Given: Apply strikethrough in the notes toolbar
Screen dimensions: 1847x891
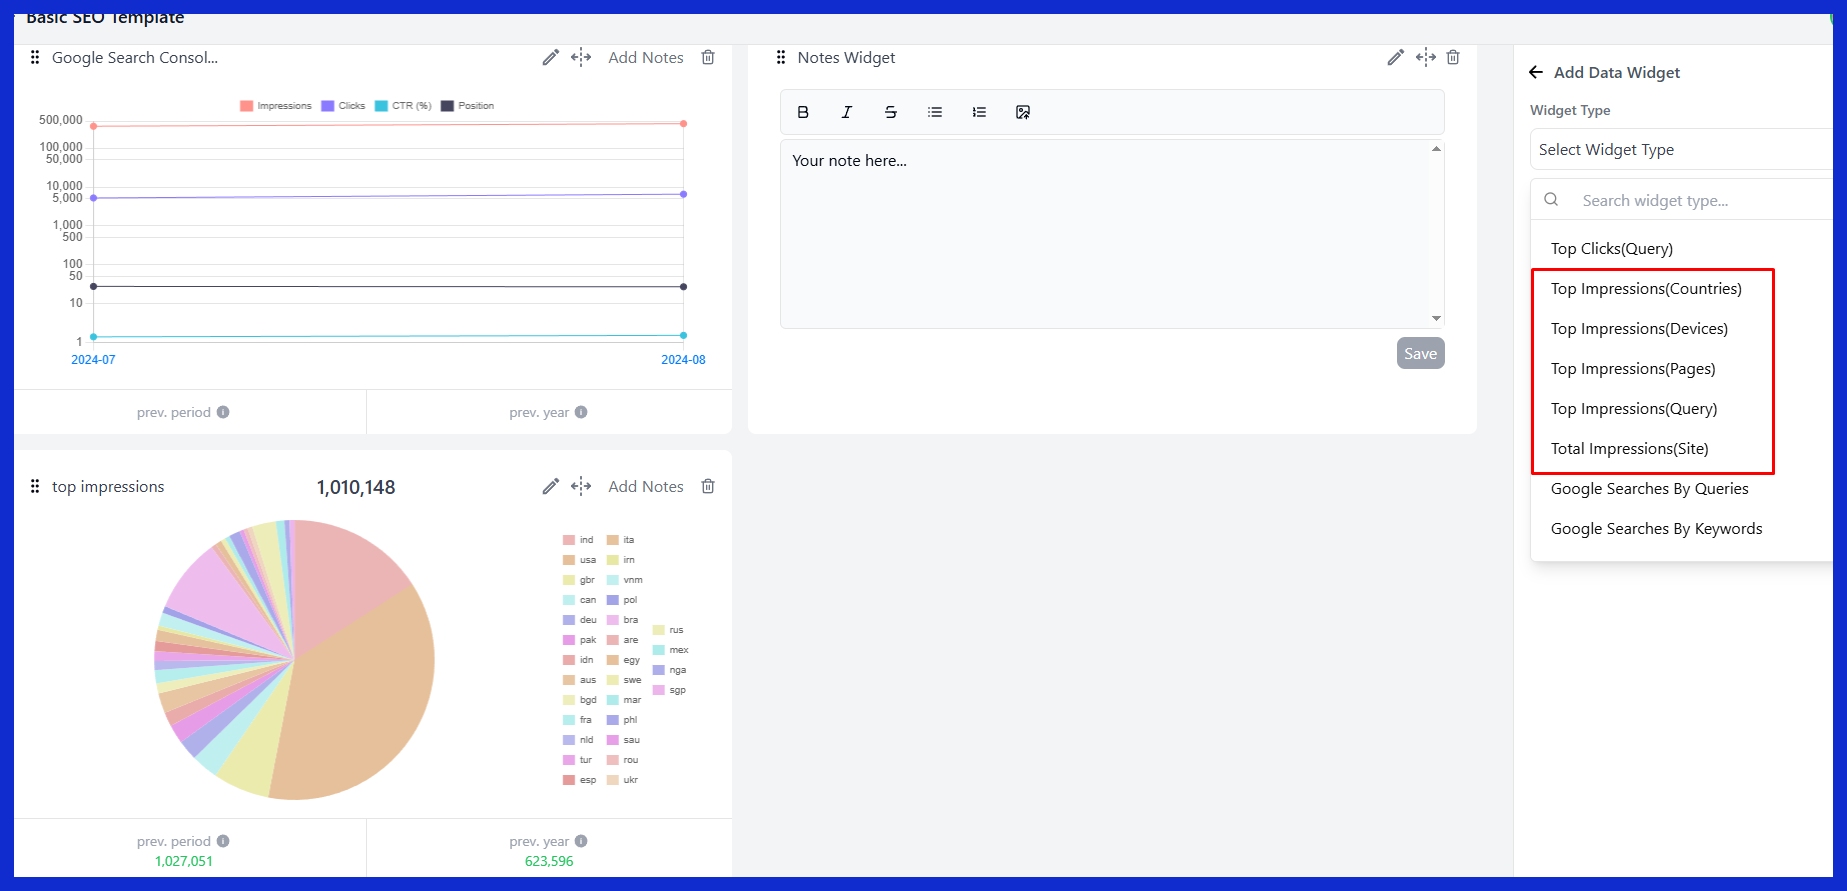Looking at the screenshot, I should point(891,112).
